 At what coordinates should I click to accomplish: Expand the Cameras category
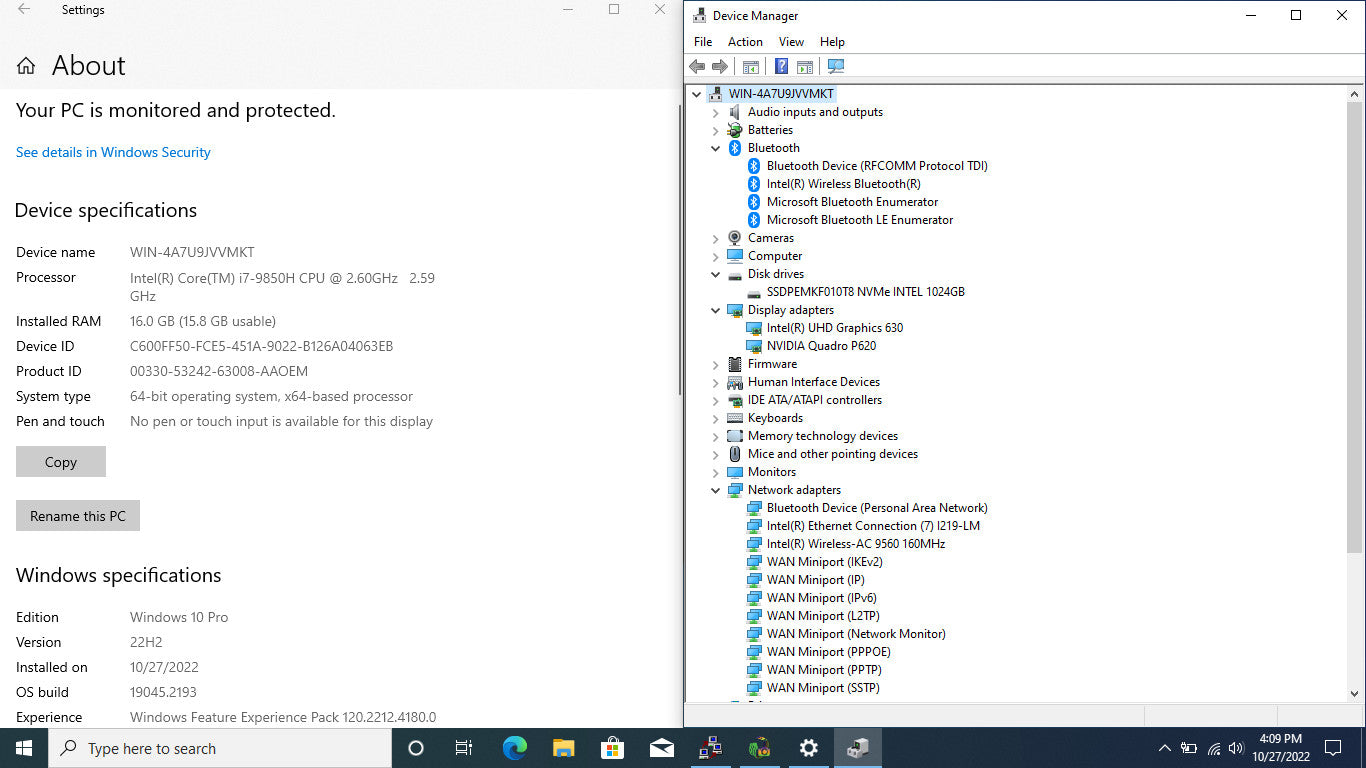[716, 238]
